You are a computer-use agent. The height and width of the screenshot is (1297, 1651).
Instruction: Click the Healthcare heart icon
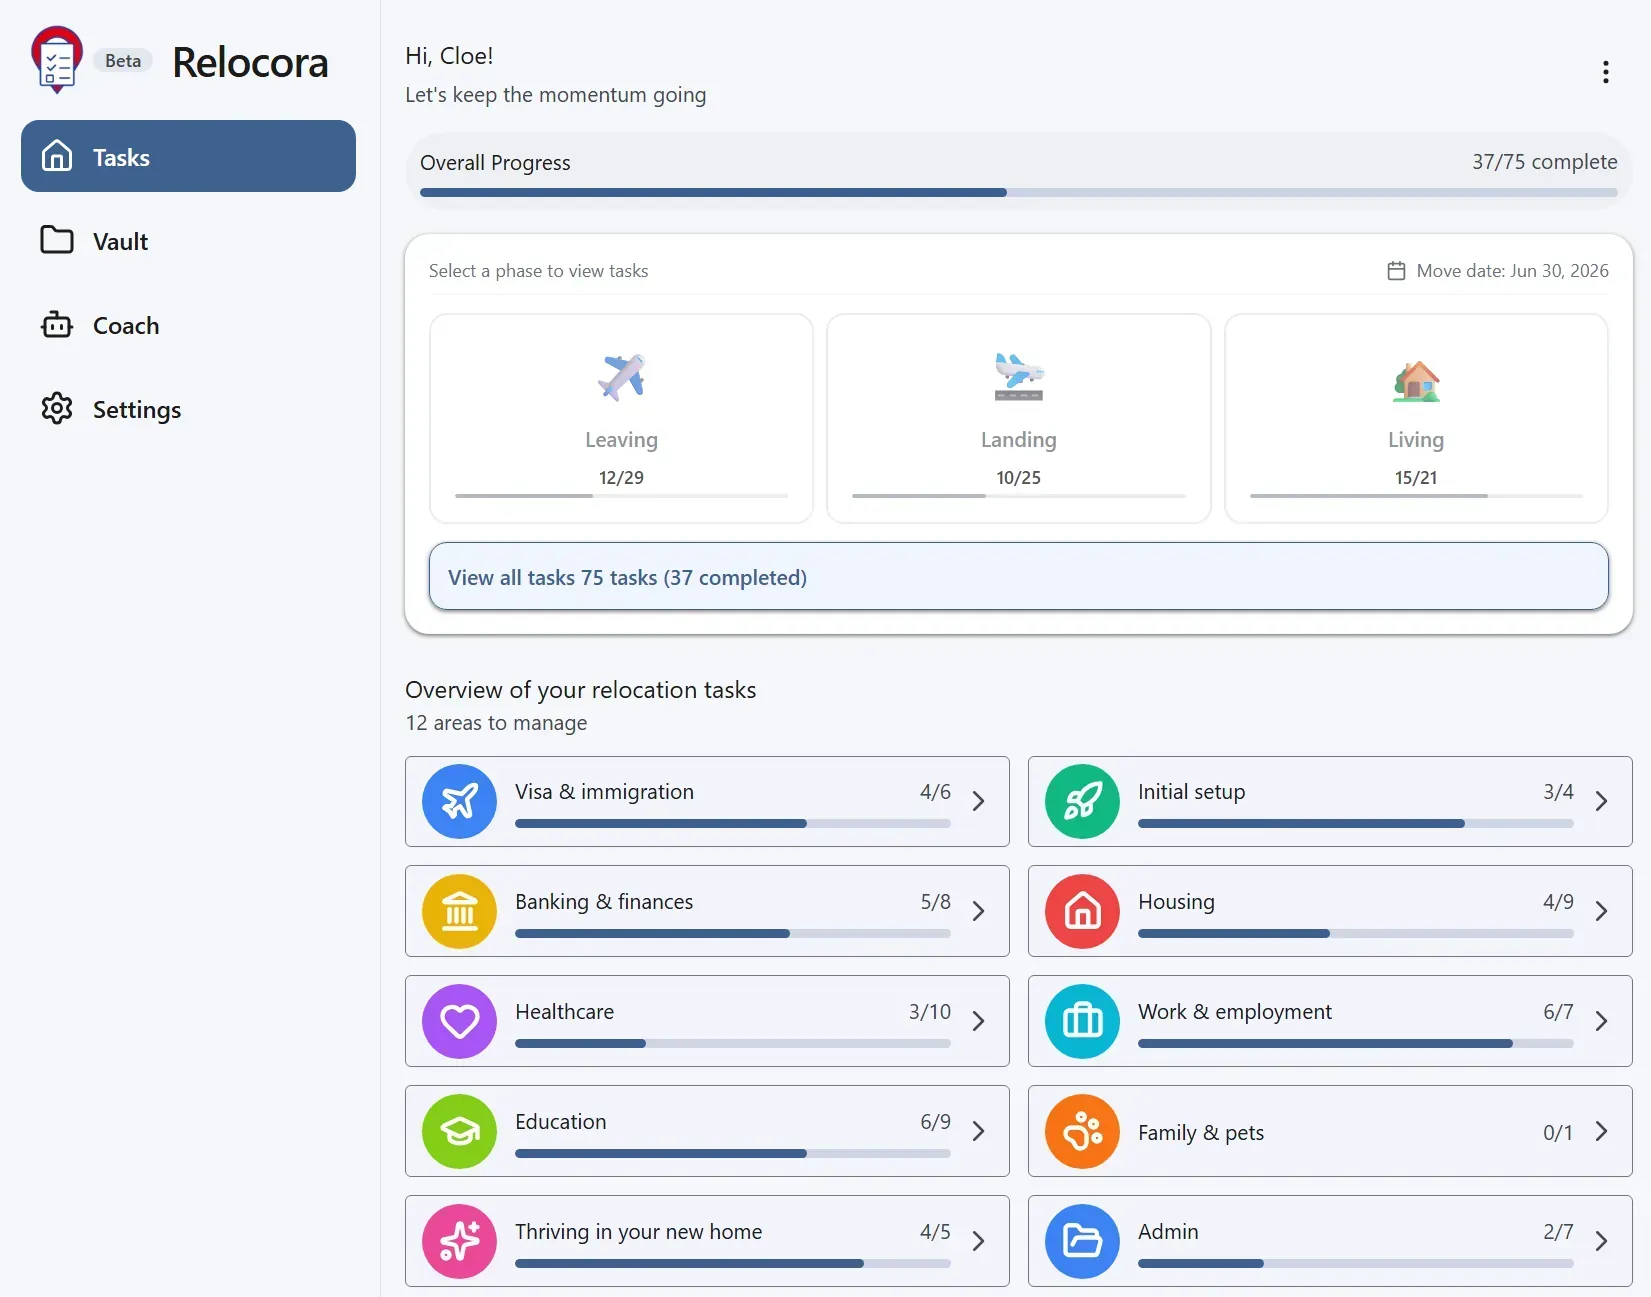click(460, 1021)
